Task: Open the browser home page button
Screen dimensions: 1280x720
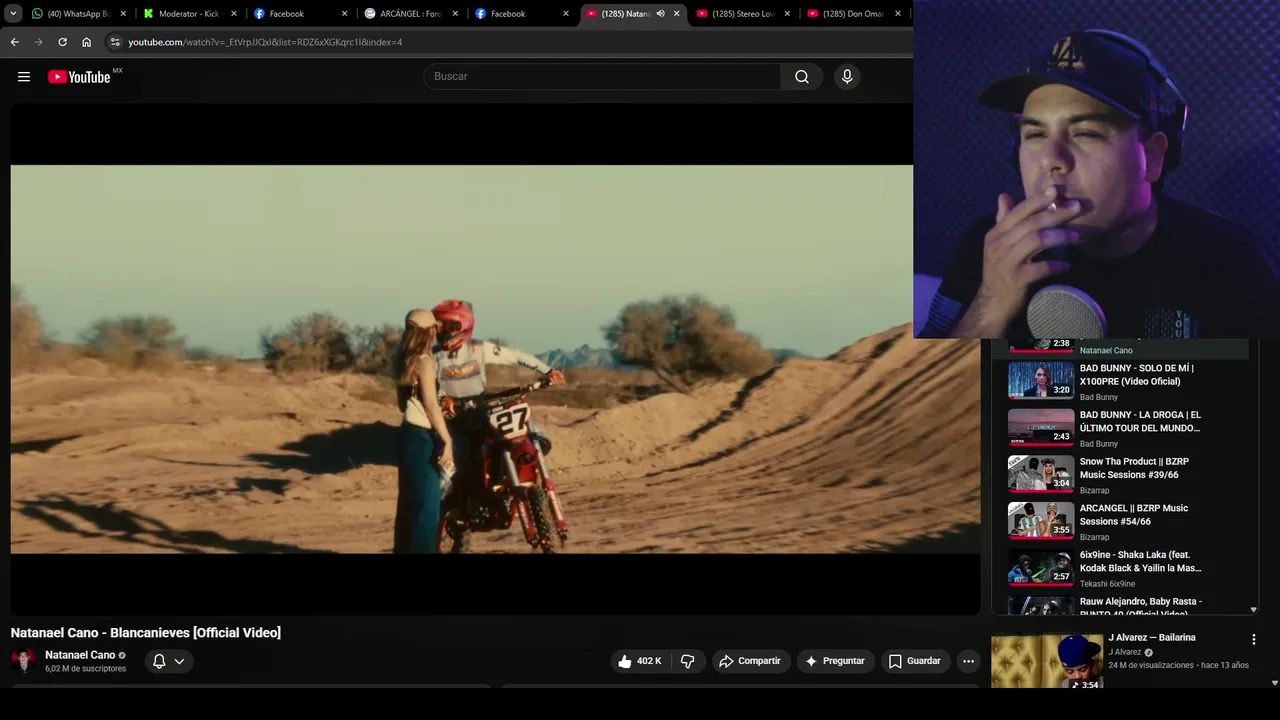Action: pyautogui.click(x=86, y=42)
